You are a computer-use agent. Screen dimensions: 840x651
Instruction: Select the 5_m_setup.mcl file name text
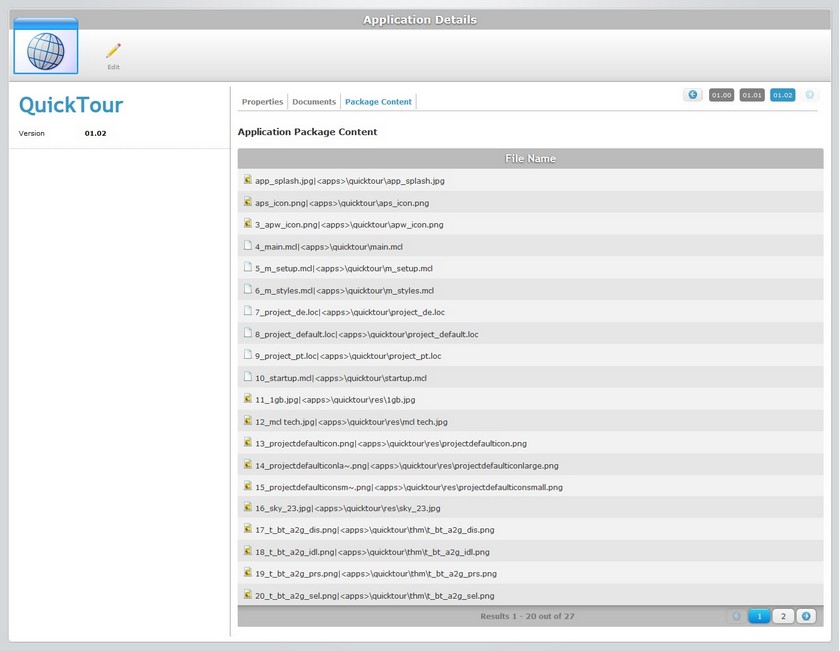[344, 268]
